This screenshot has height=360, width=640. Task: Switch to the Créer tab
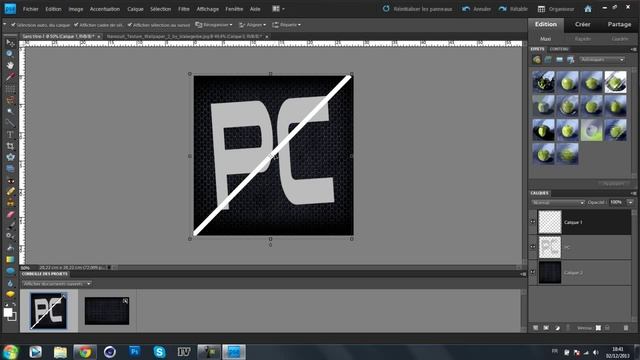point(582,24)
